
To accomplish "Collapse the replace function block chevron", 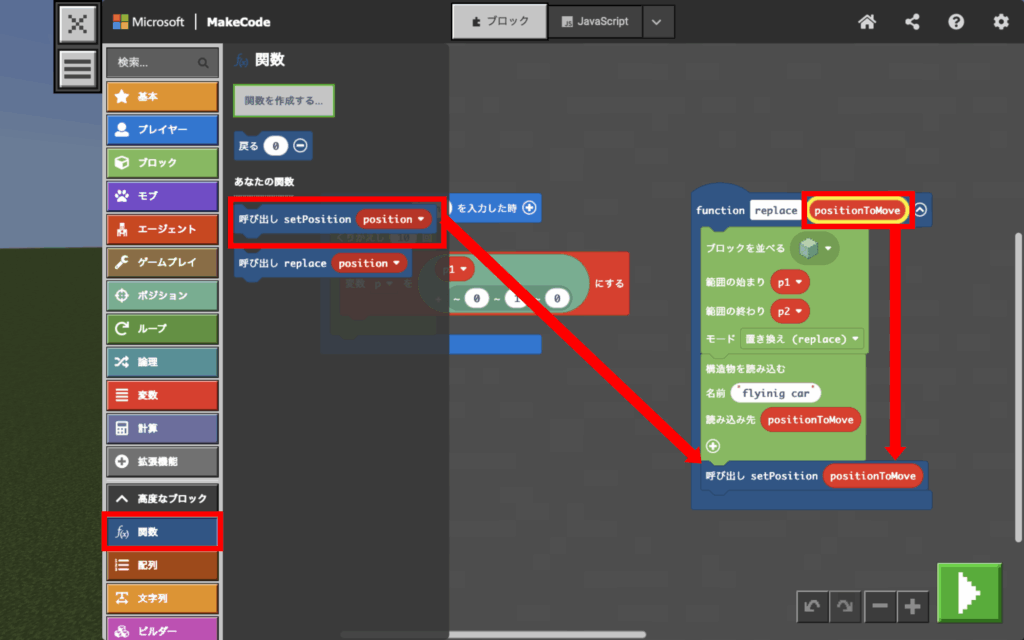I will 920,210.
